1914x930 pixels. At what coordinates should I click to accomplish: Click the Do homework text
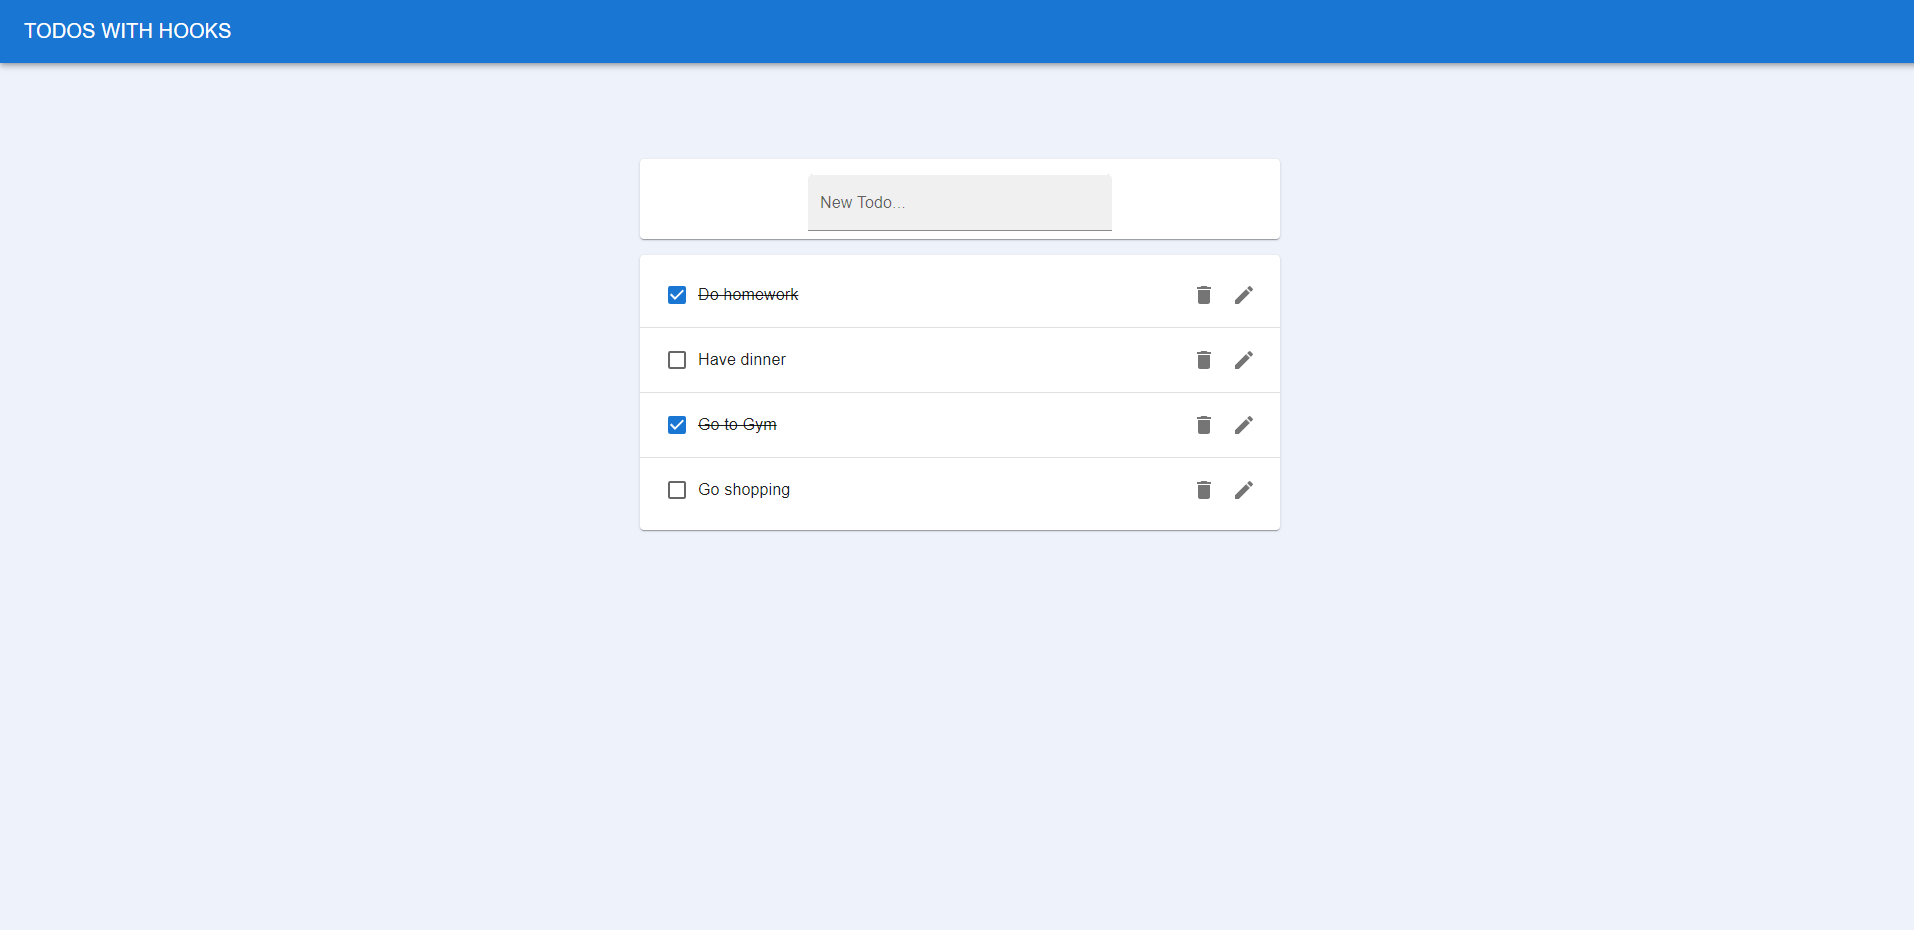pos(748,295)
